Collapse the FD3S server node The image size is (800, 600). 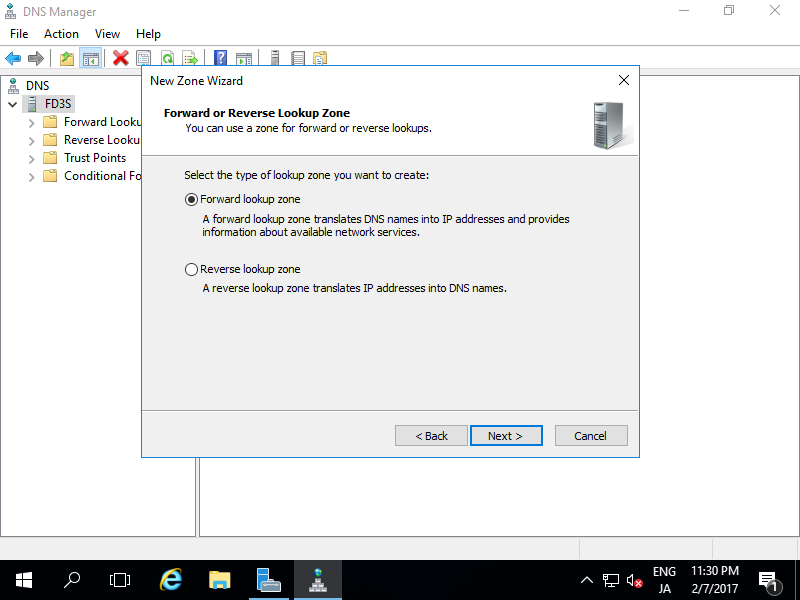click(13, 103)
